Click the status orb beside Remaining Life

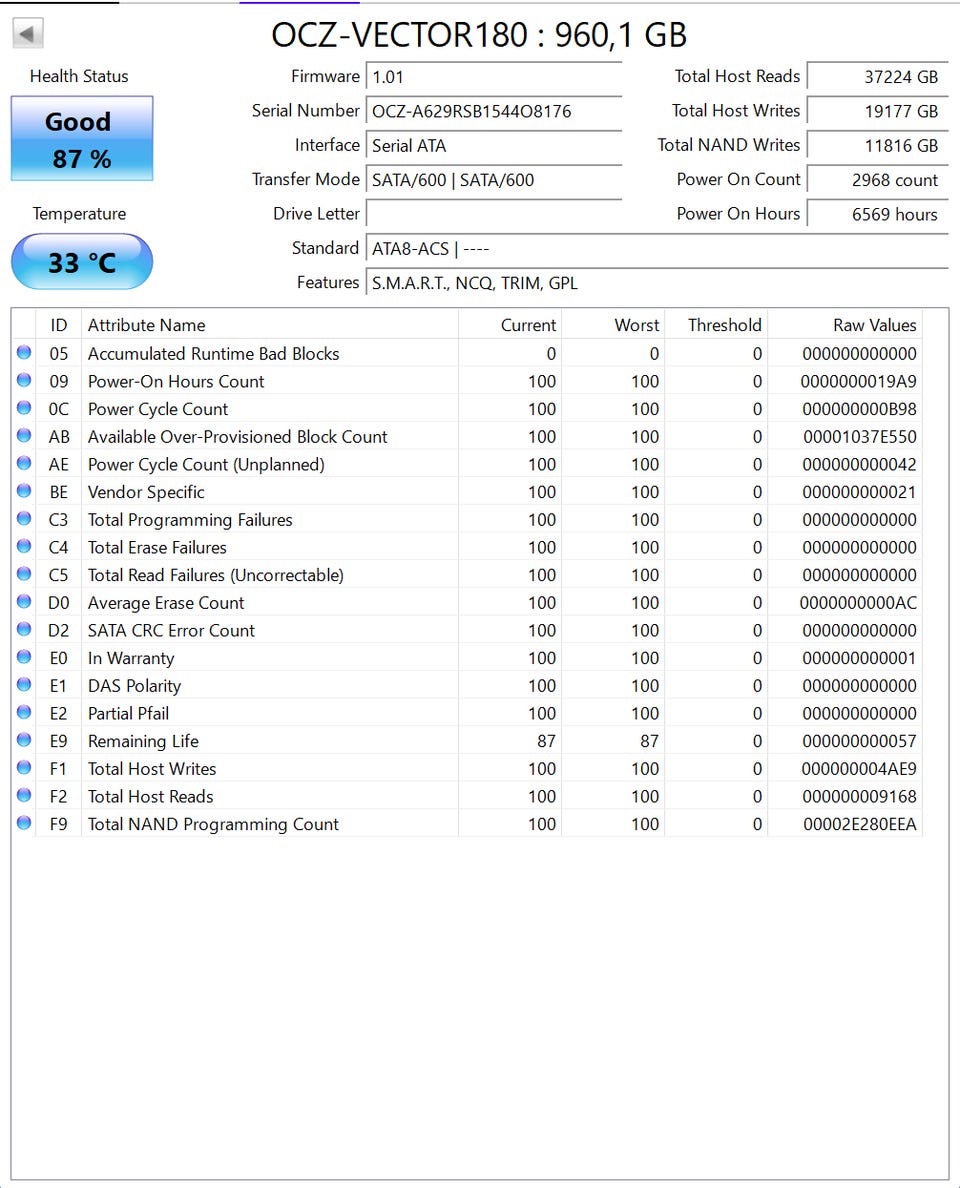point(24,739)
